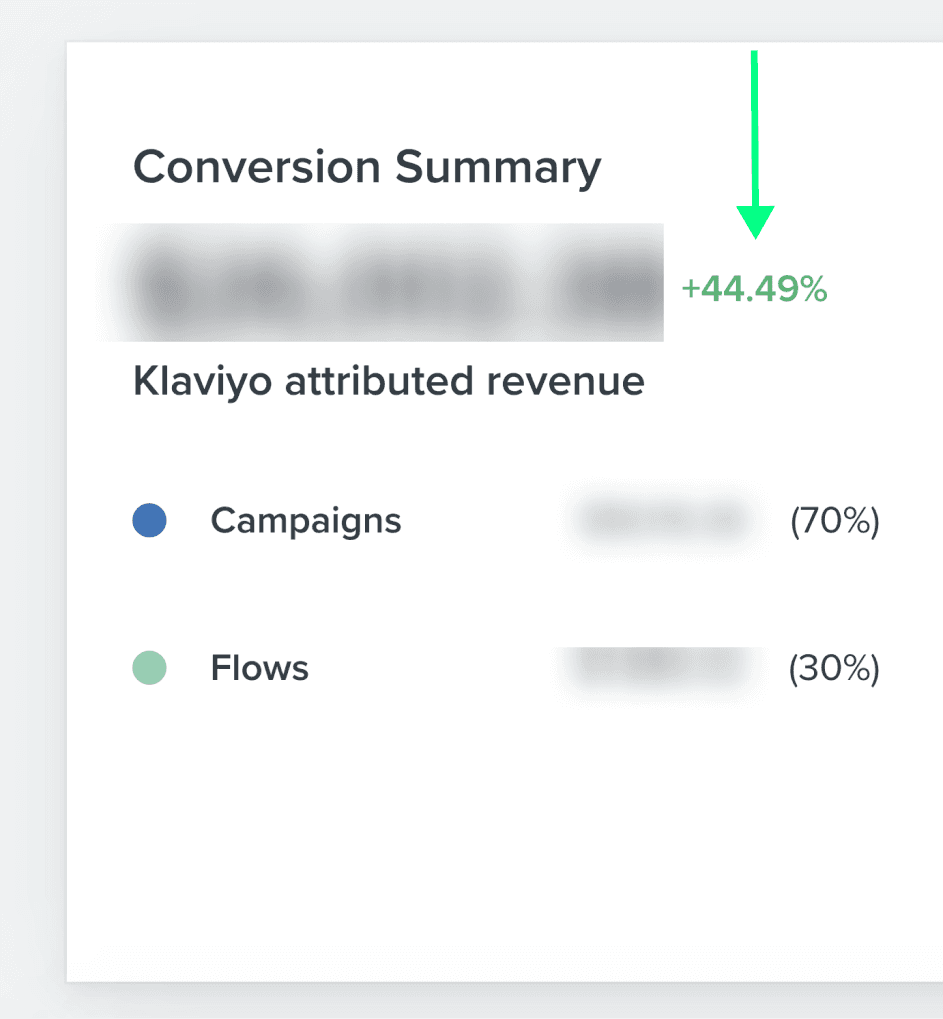Click the Conversion Summary heading
The width and height of the screenshot is (943, 1019).
[367, 168]
